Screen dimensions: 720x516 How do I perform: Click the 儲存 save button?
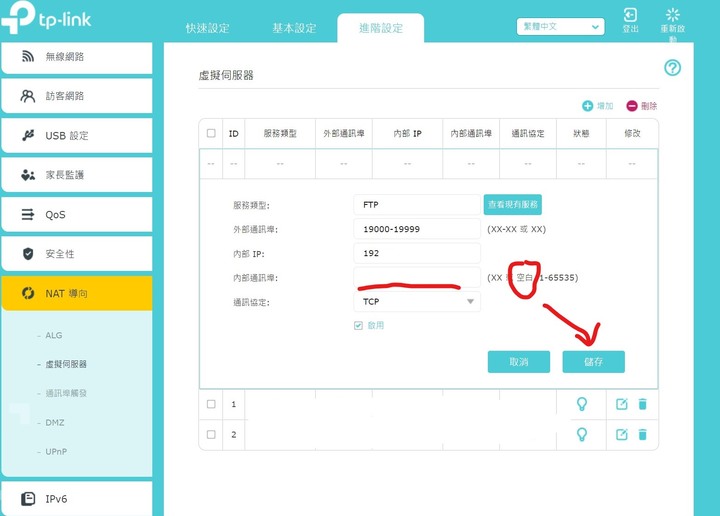594,362
